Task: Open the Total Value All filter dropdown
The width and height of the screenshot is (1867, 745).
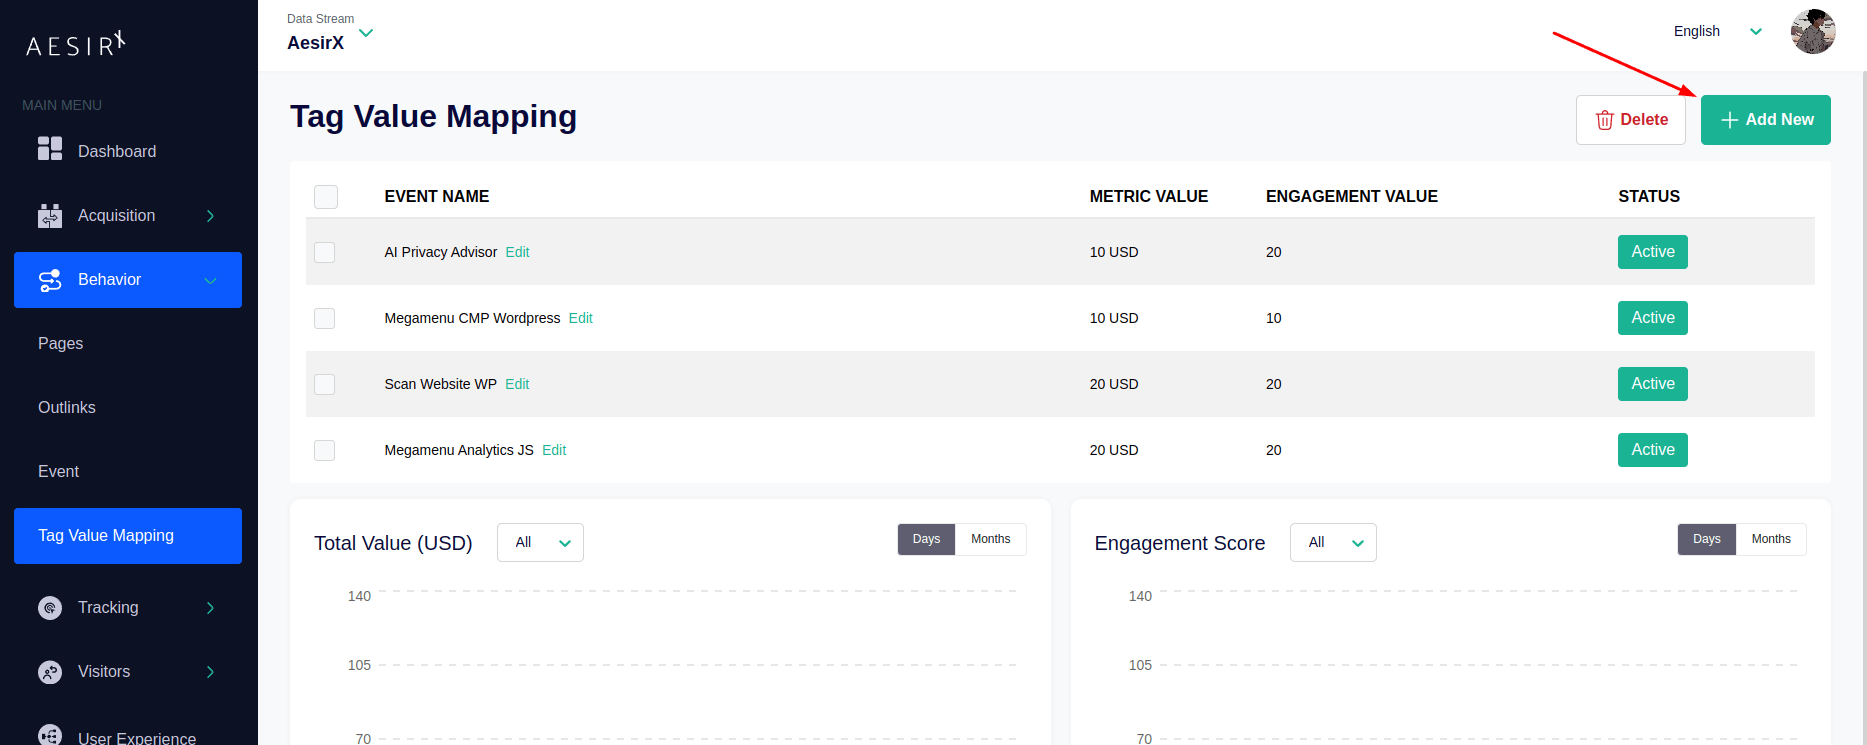Action: tap(540, 542)
